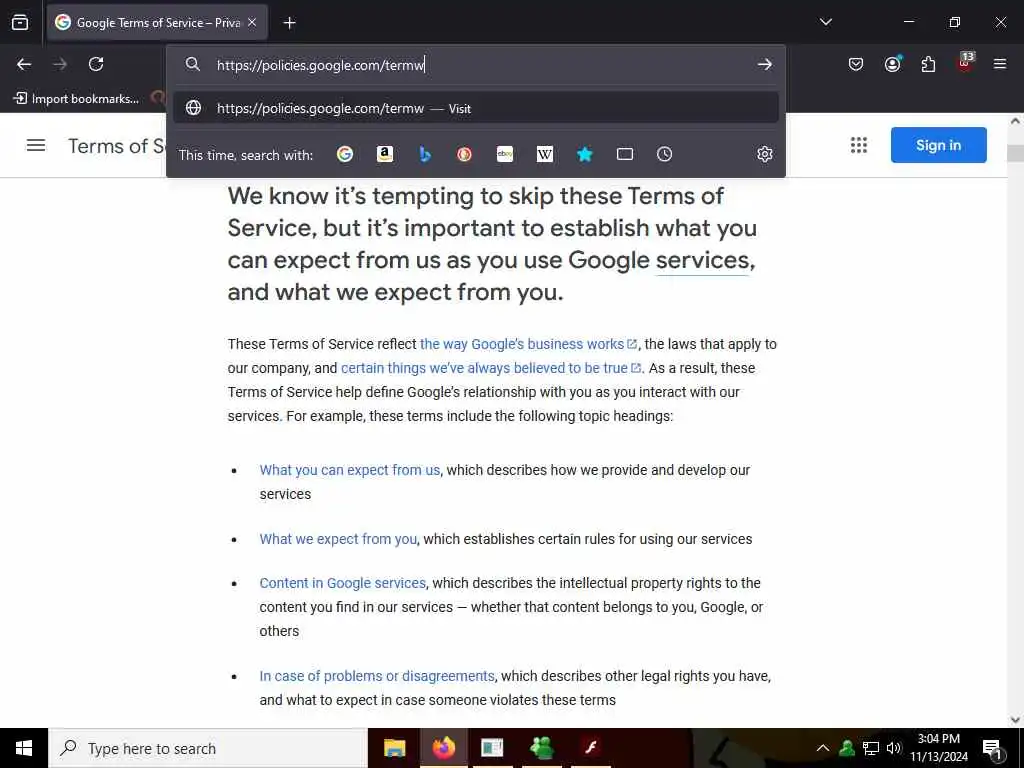
Task: Search this time with Amazon
Action: [385, 154]
